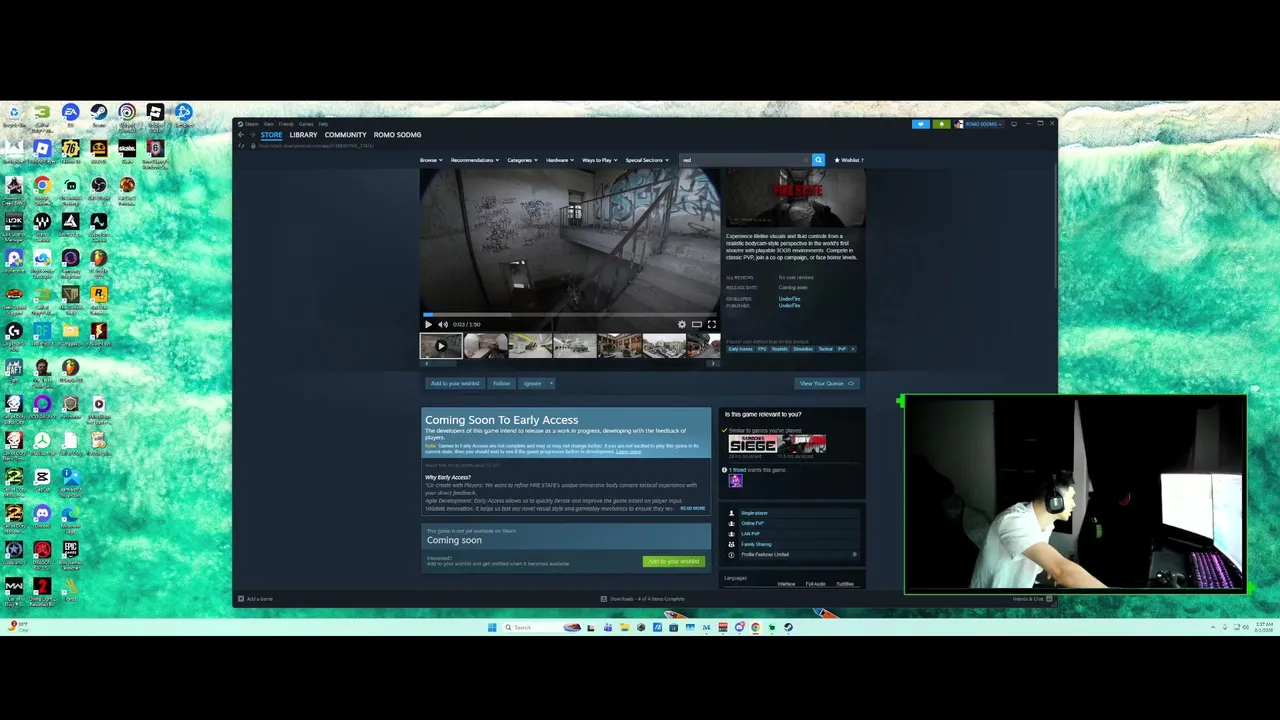The width and height of the screenshot is (1280, 720).
Task: Open the Wishlist link in the store bar
Action: [849, 160]
